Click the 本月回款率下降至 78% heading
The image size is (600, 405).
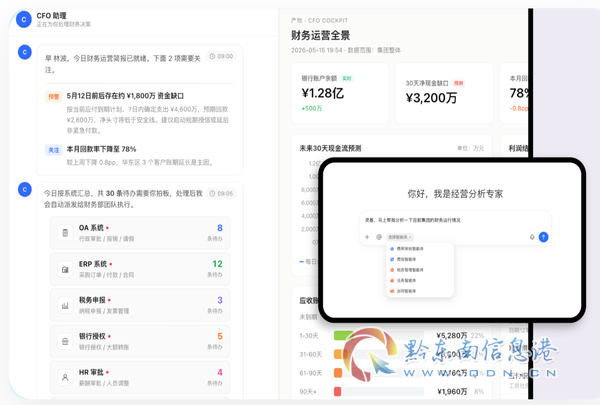(x=101, y=149)
